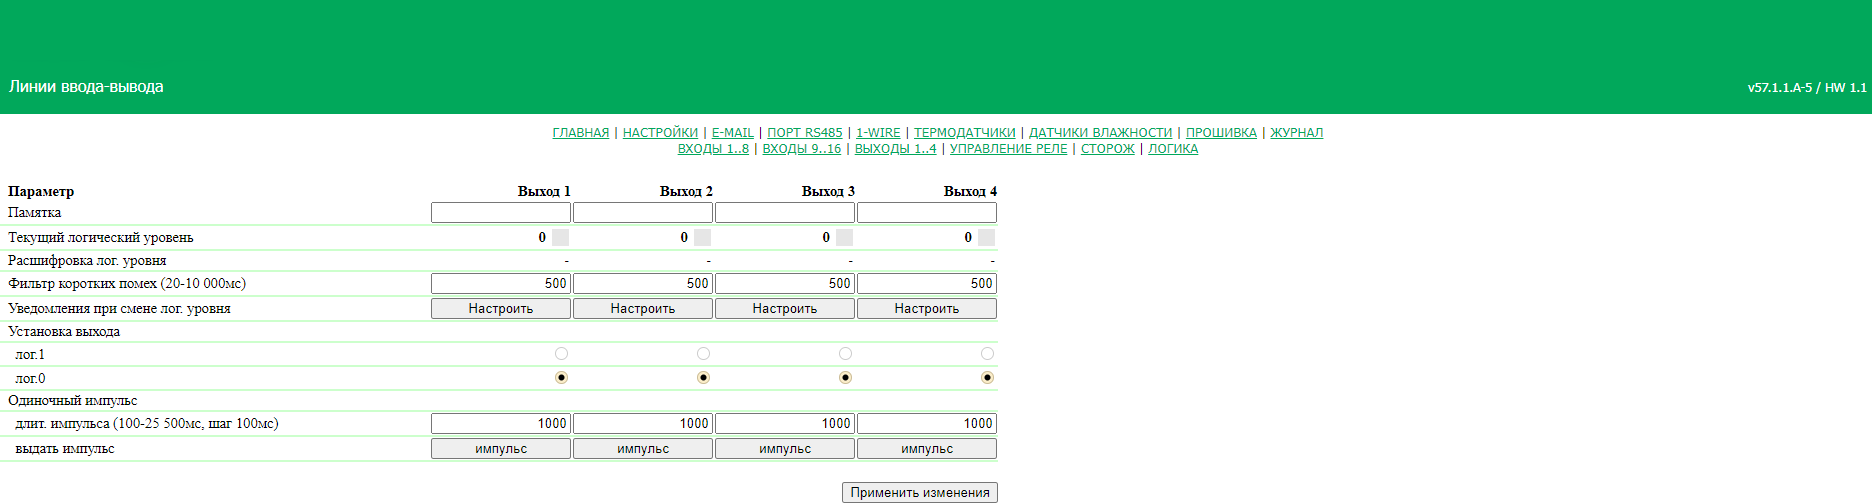Screen dimensions: 1872x504
Task: Select лог.1 radio for Выход 3
Action: (845, 354)
